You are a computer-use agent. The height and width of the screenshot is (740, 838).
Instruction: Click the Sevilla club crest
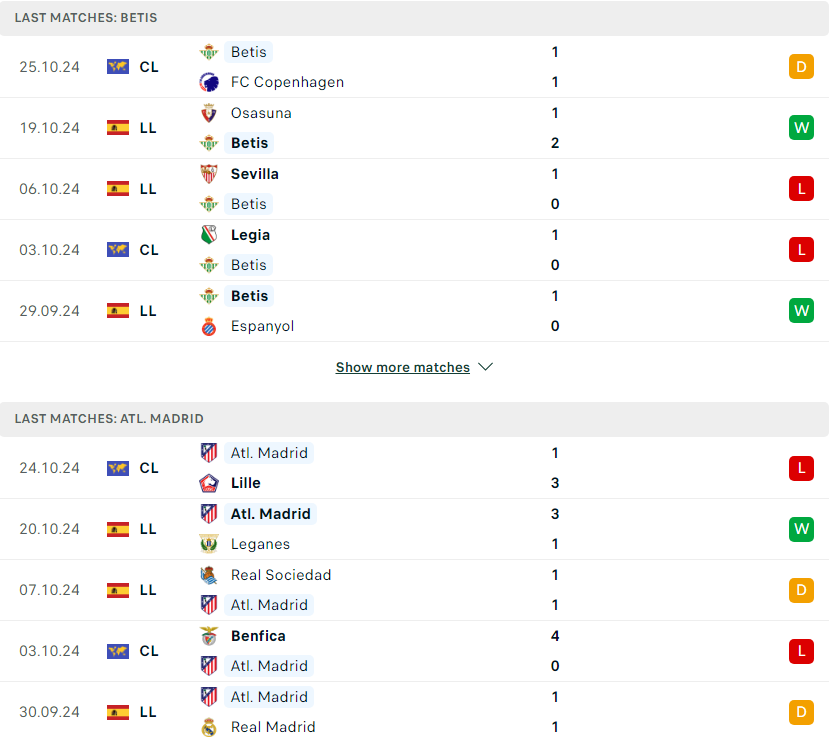click(208, 174)
